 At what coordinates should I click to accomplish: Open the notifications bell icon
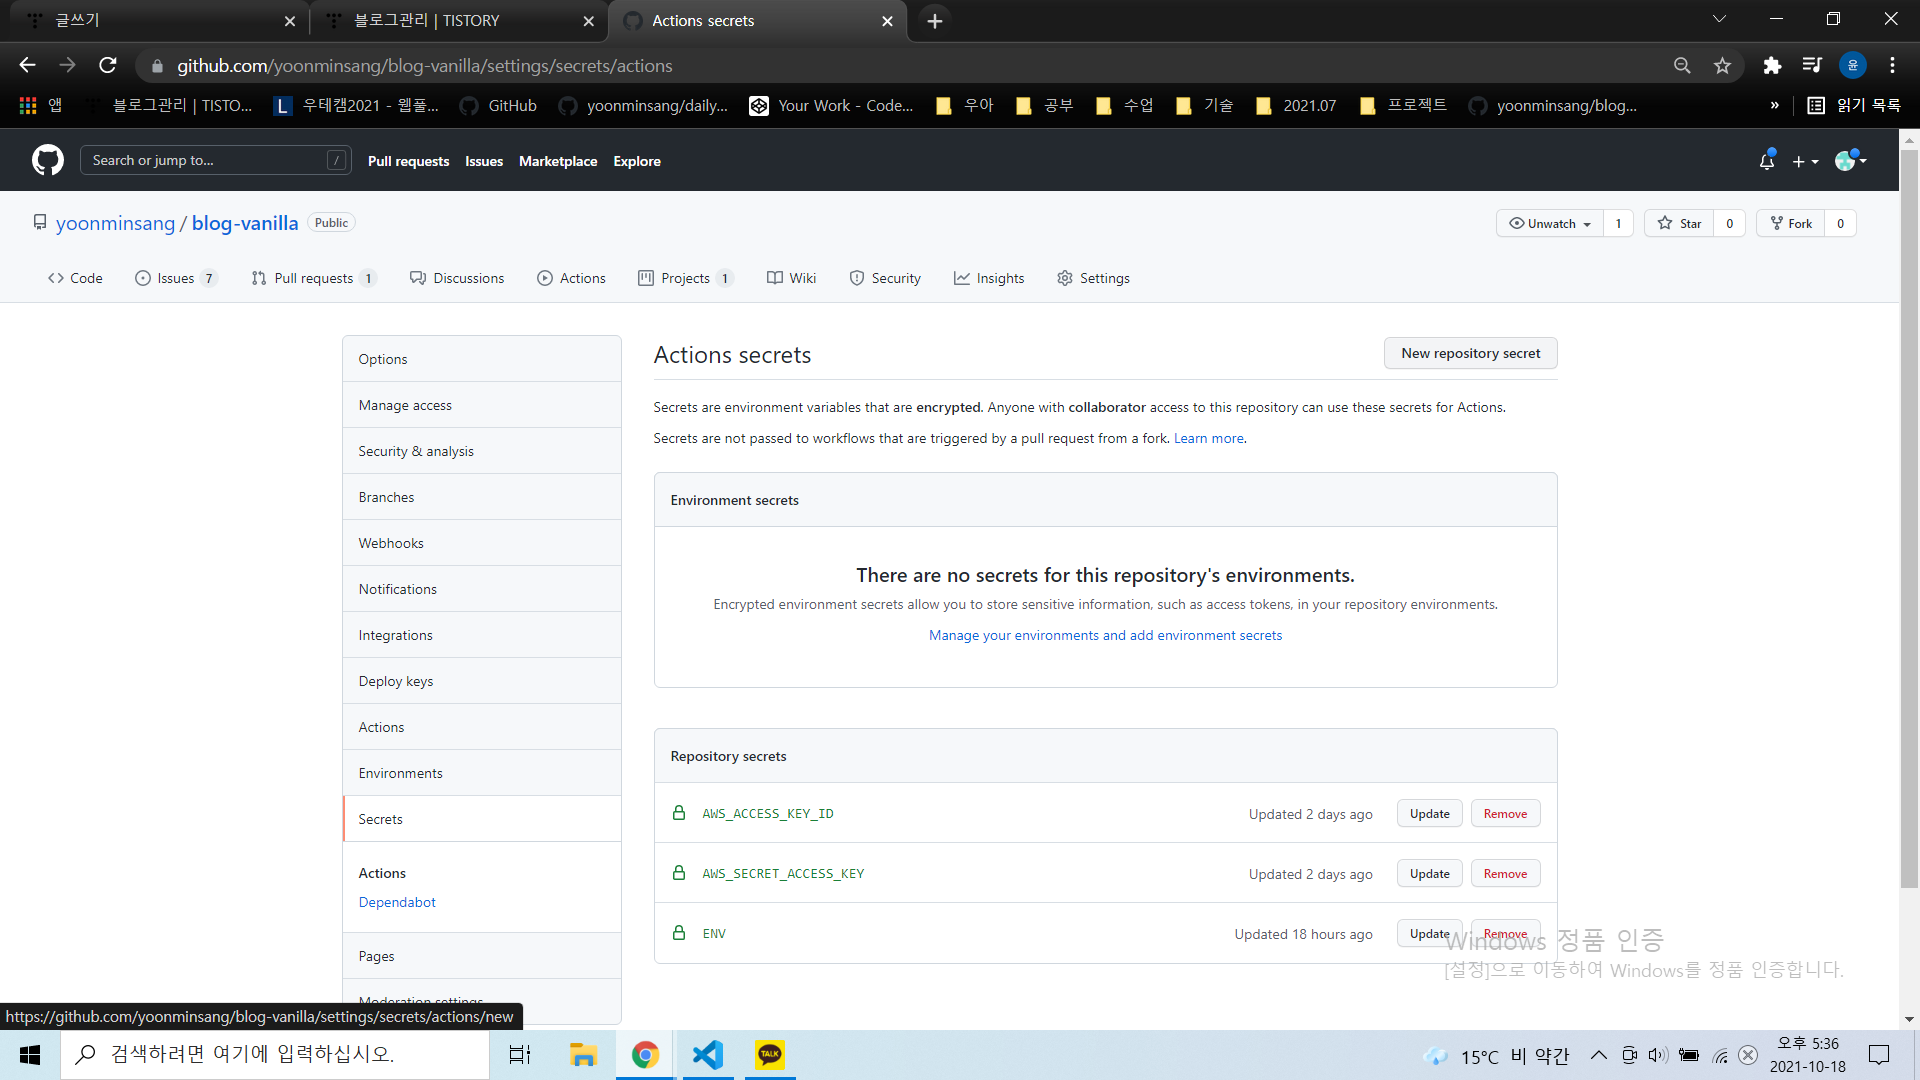tap(1767, 161)
